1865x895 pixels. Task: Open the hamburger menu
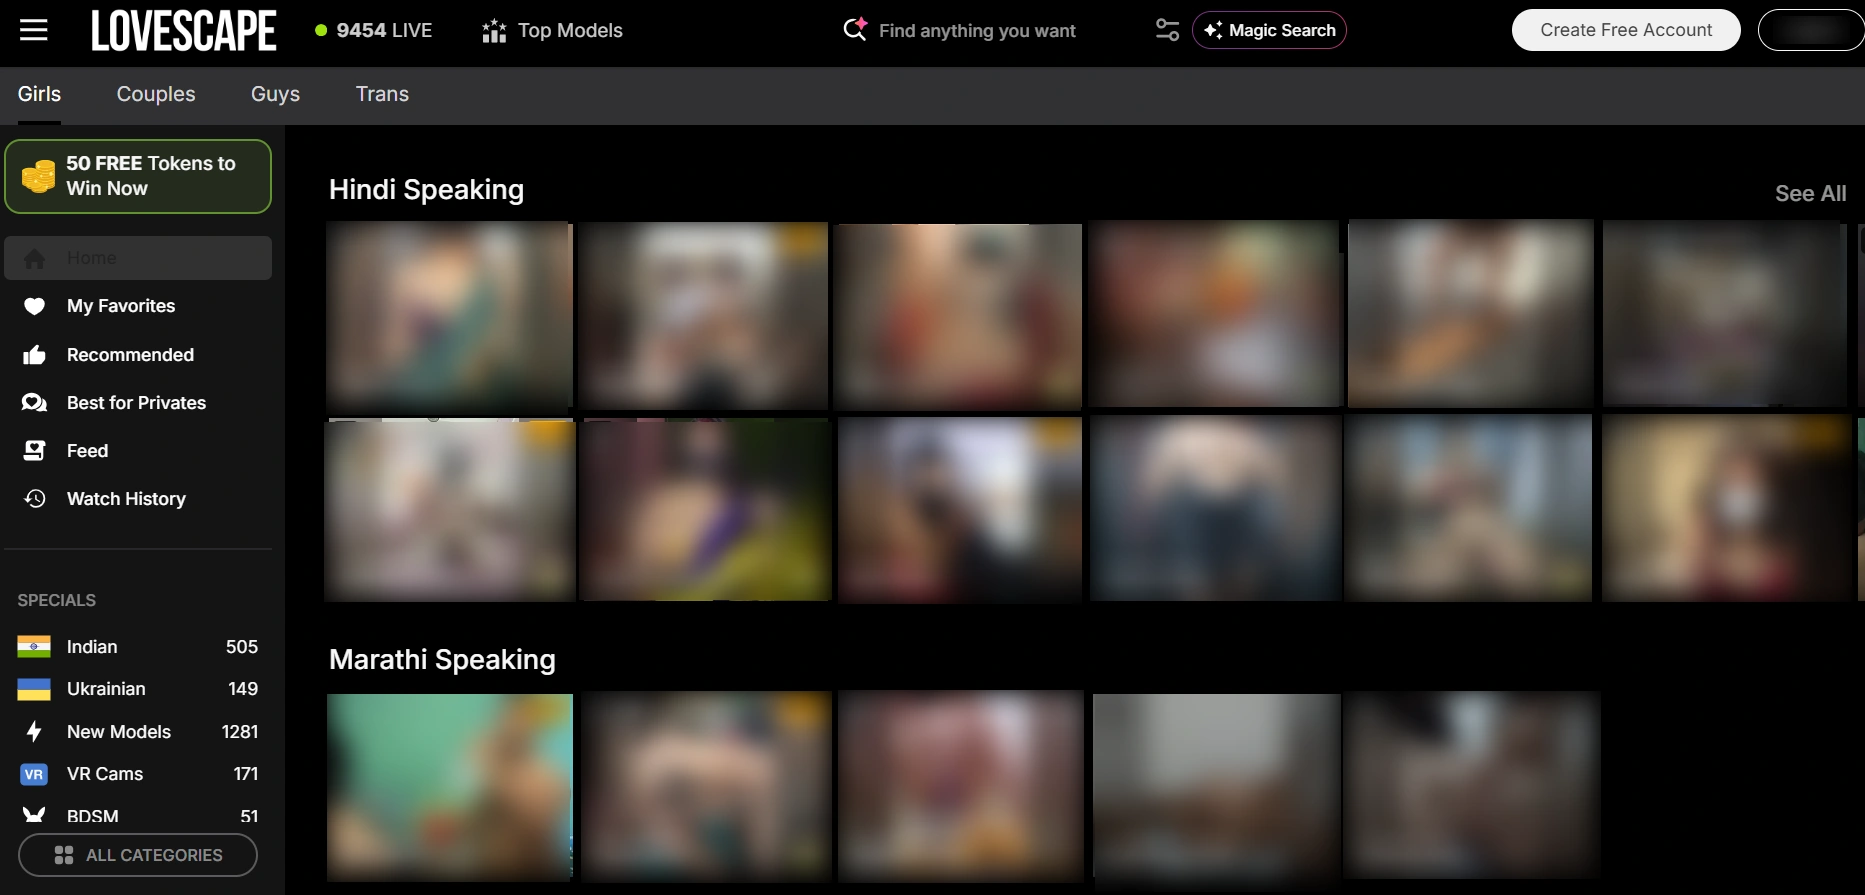34,30
